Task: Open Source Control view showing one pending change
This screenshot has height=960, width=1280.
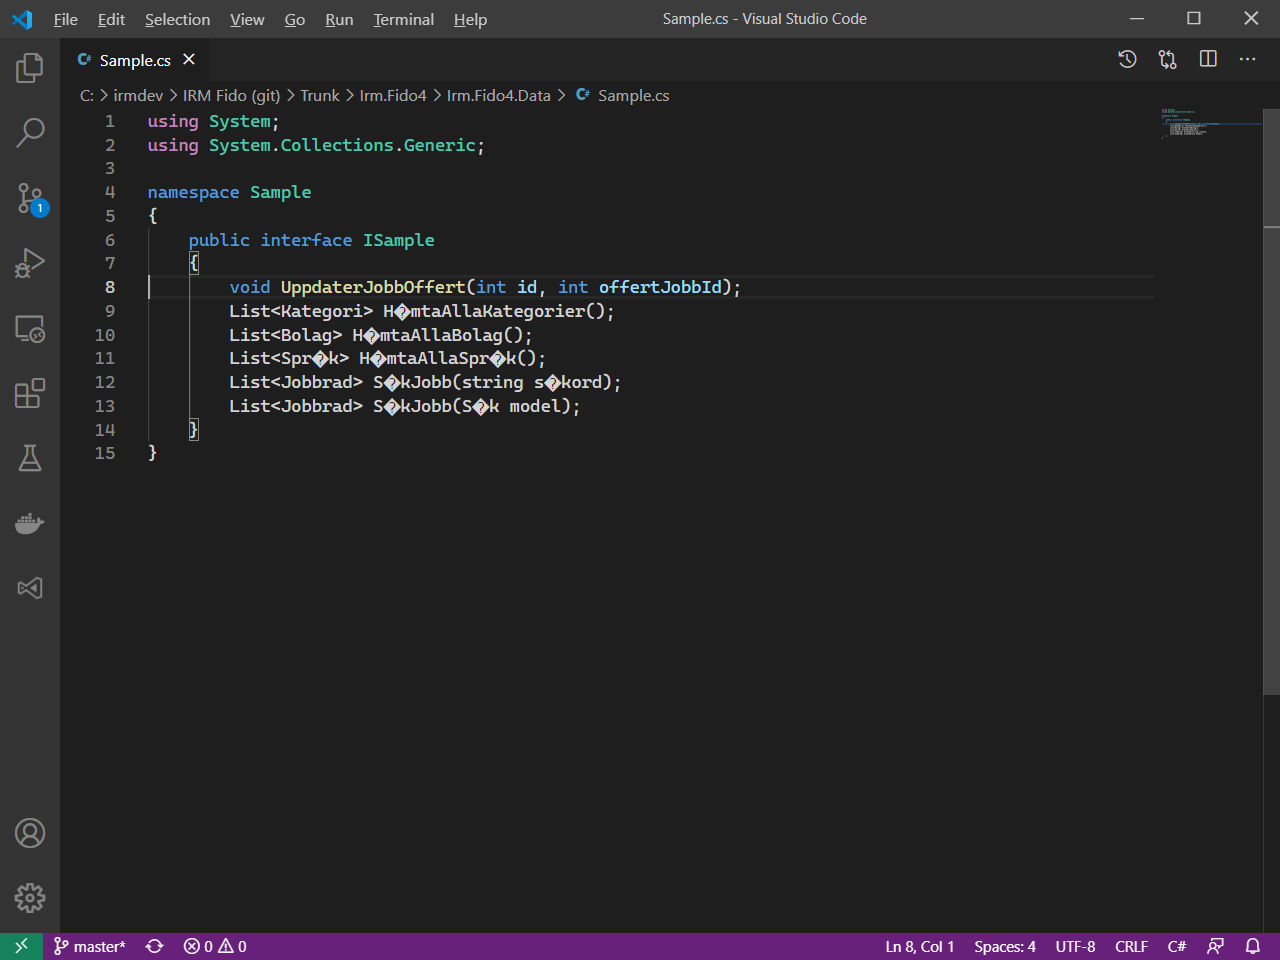Action: coord(29,196)
